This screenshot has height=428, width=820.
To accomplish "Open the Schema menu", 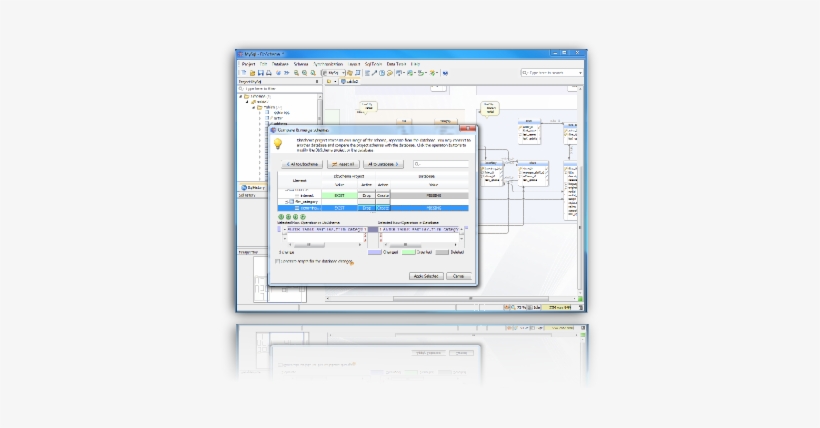I will pyautogui.click(x=301, y=64).
